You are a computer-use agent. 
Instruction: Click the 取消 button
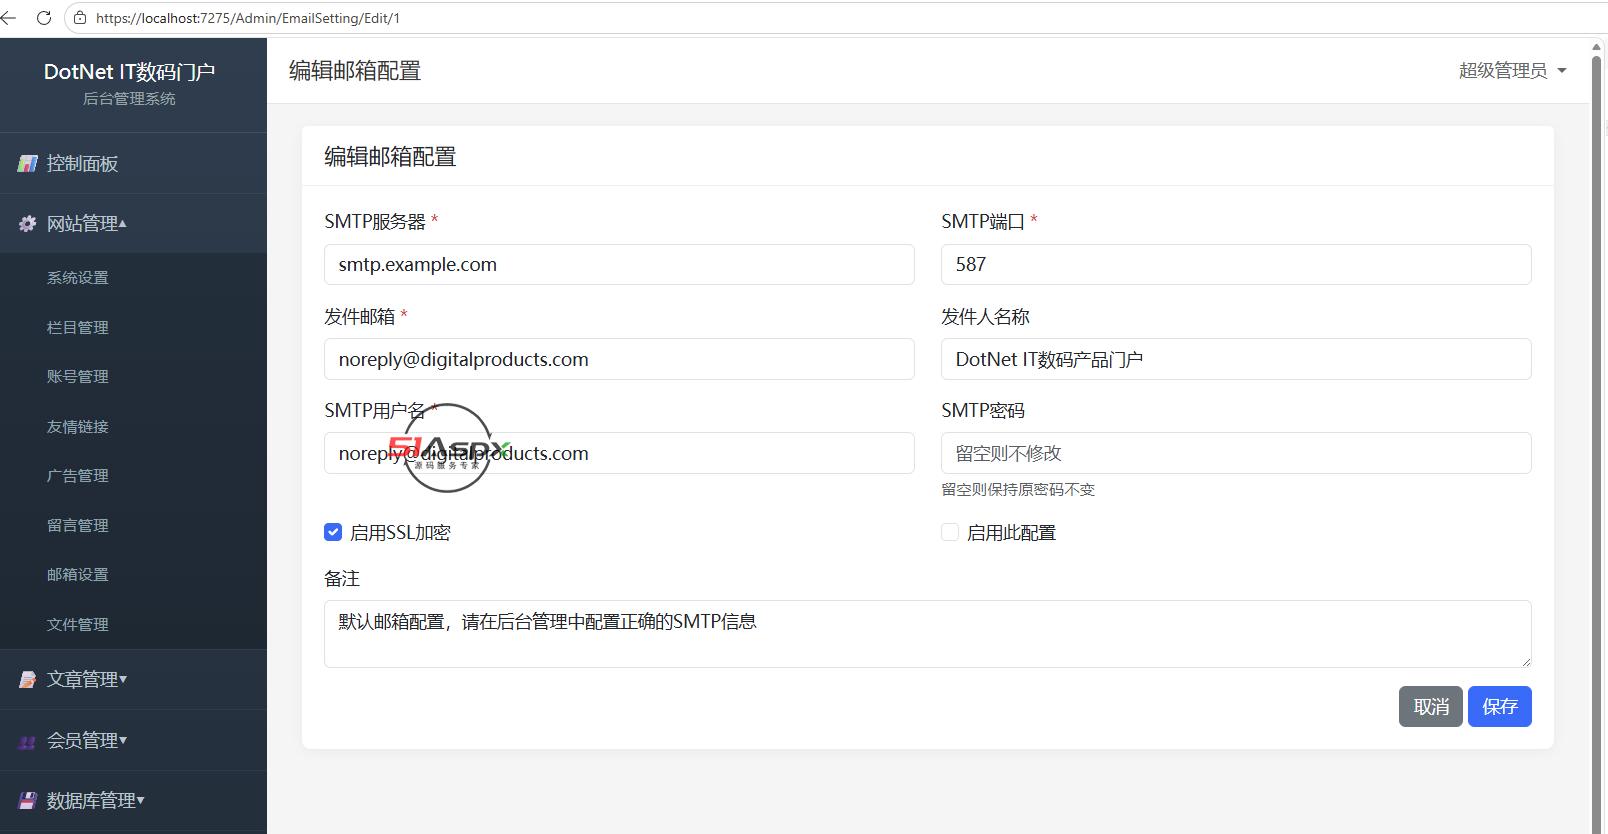(1430, 706)
